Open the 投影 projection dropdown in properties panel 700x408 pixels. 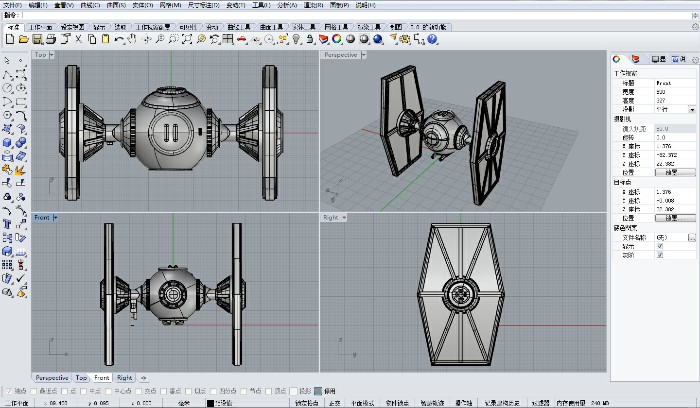(692, 109)
